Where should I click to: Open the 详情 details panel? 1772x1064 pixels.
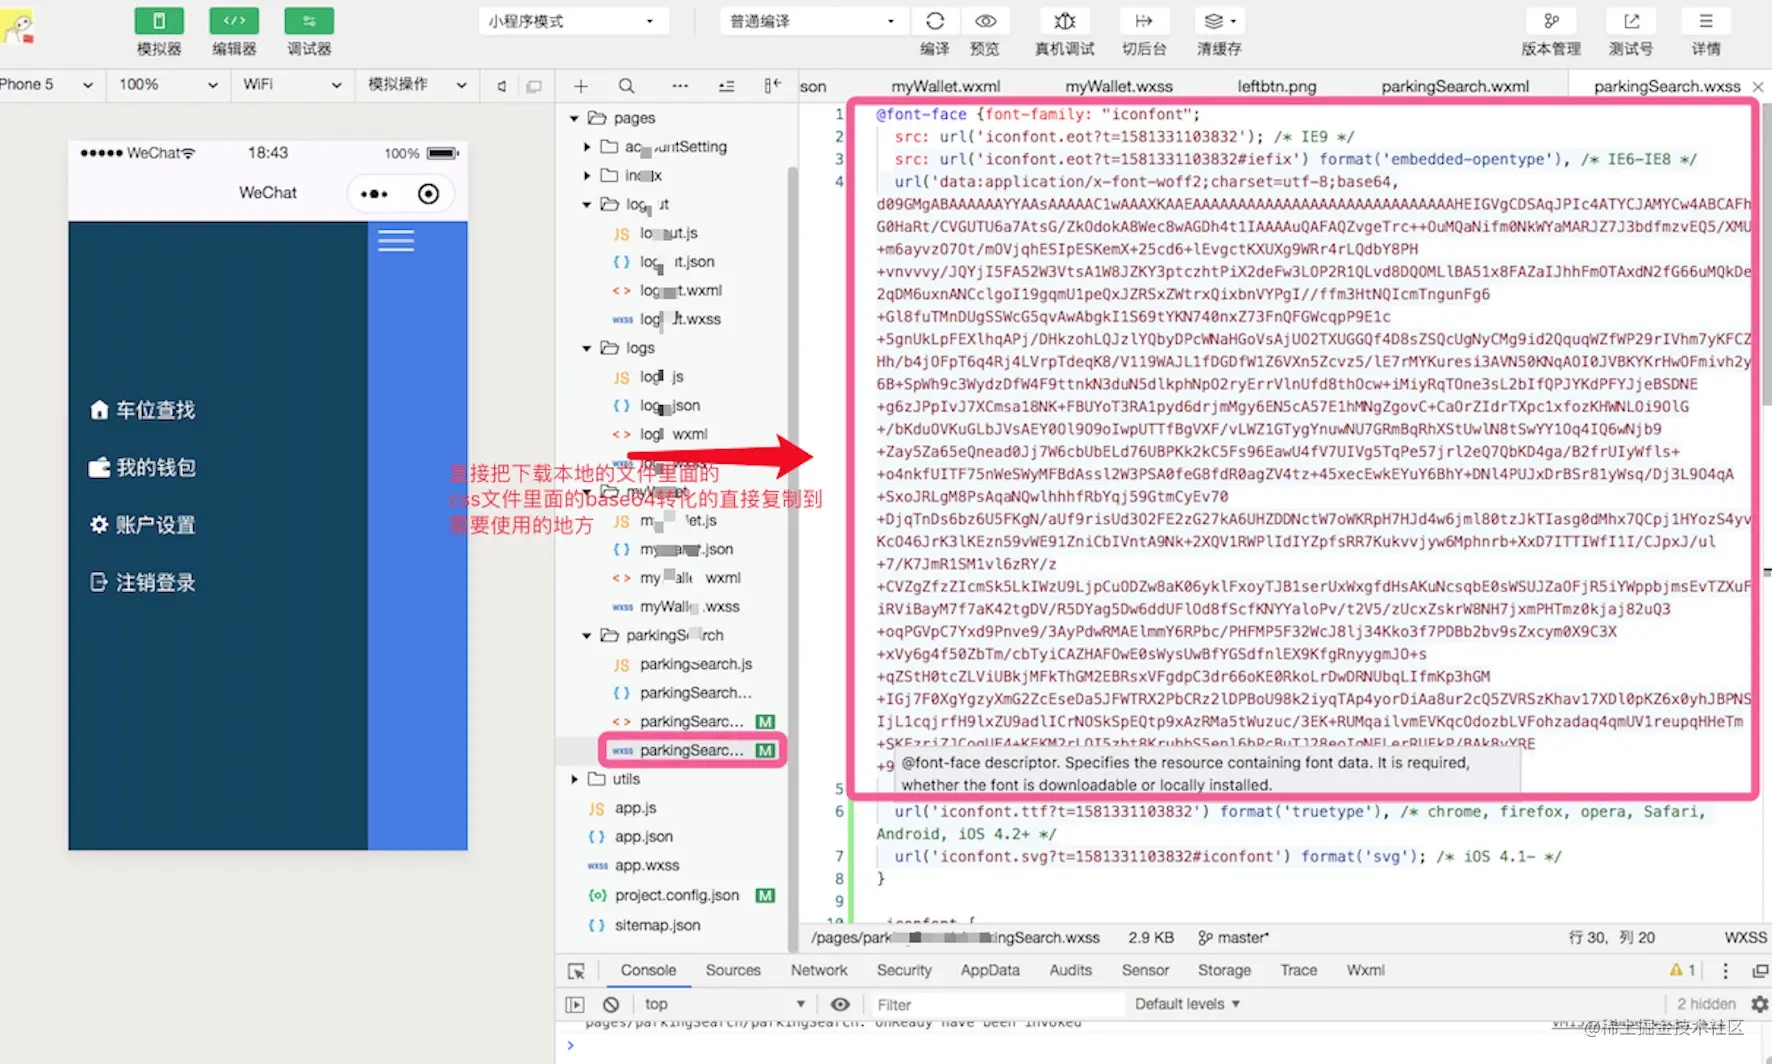1706,21
